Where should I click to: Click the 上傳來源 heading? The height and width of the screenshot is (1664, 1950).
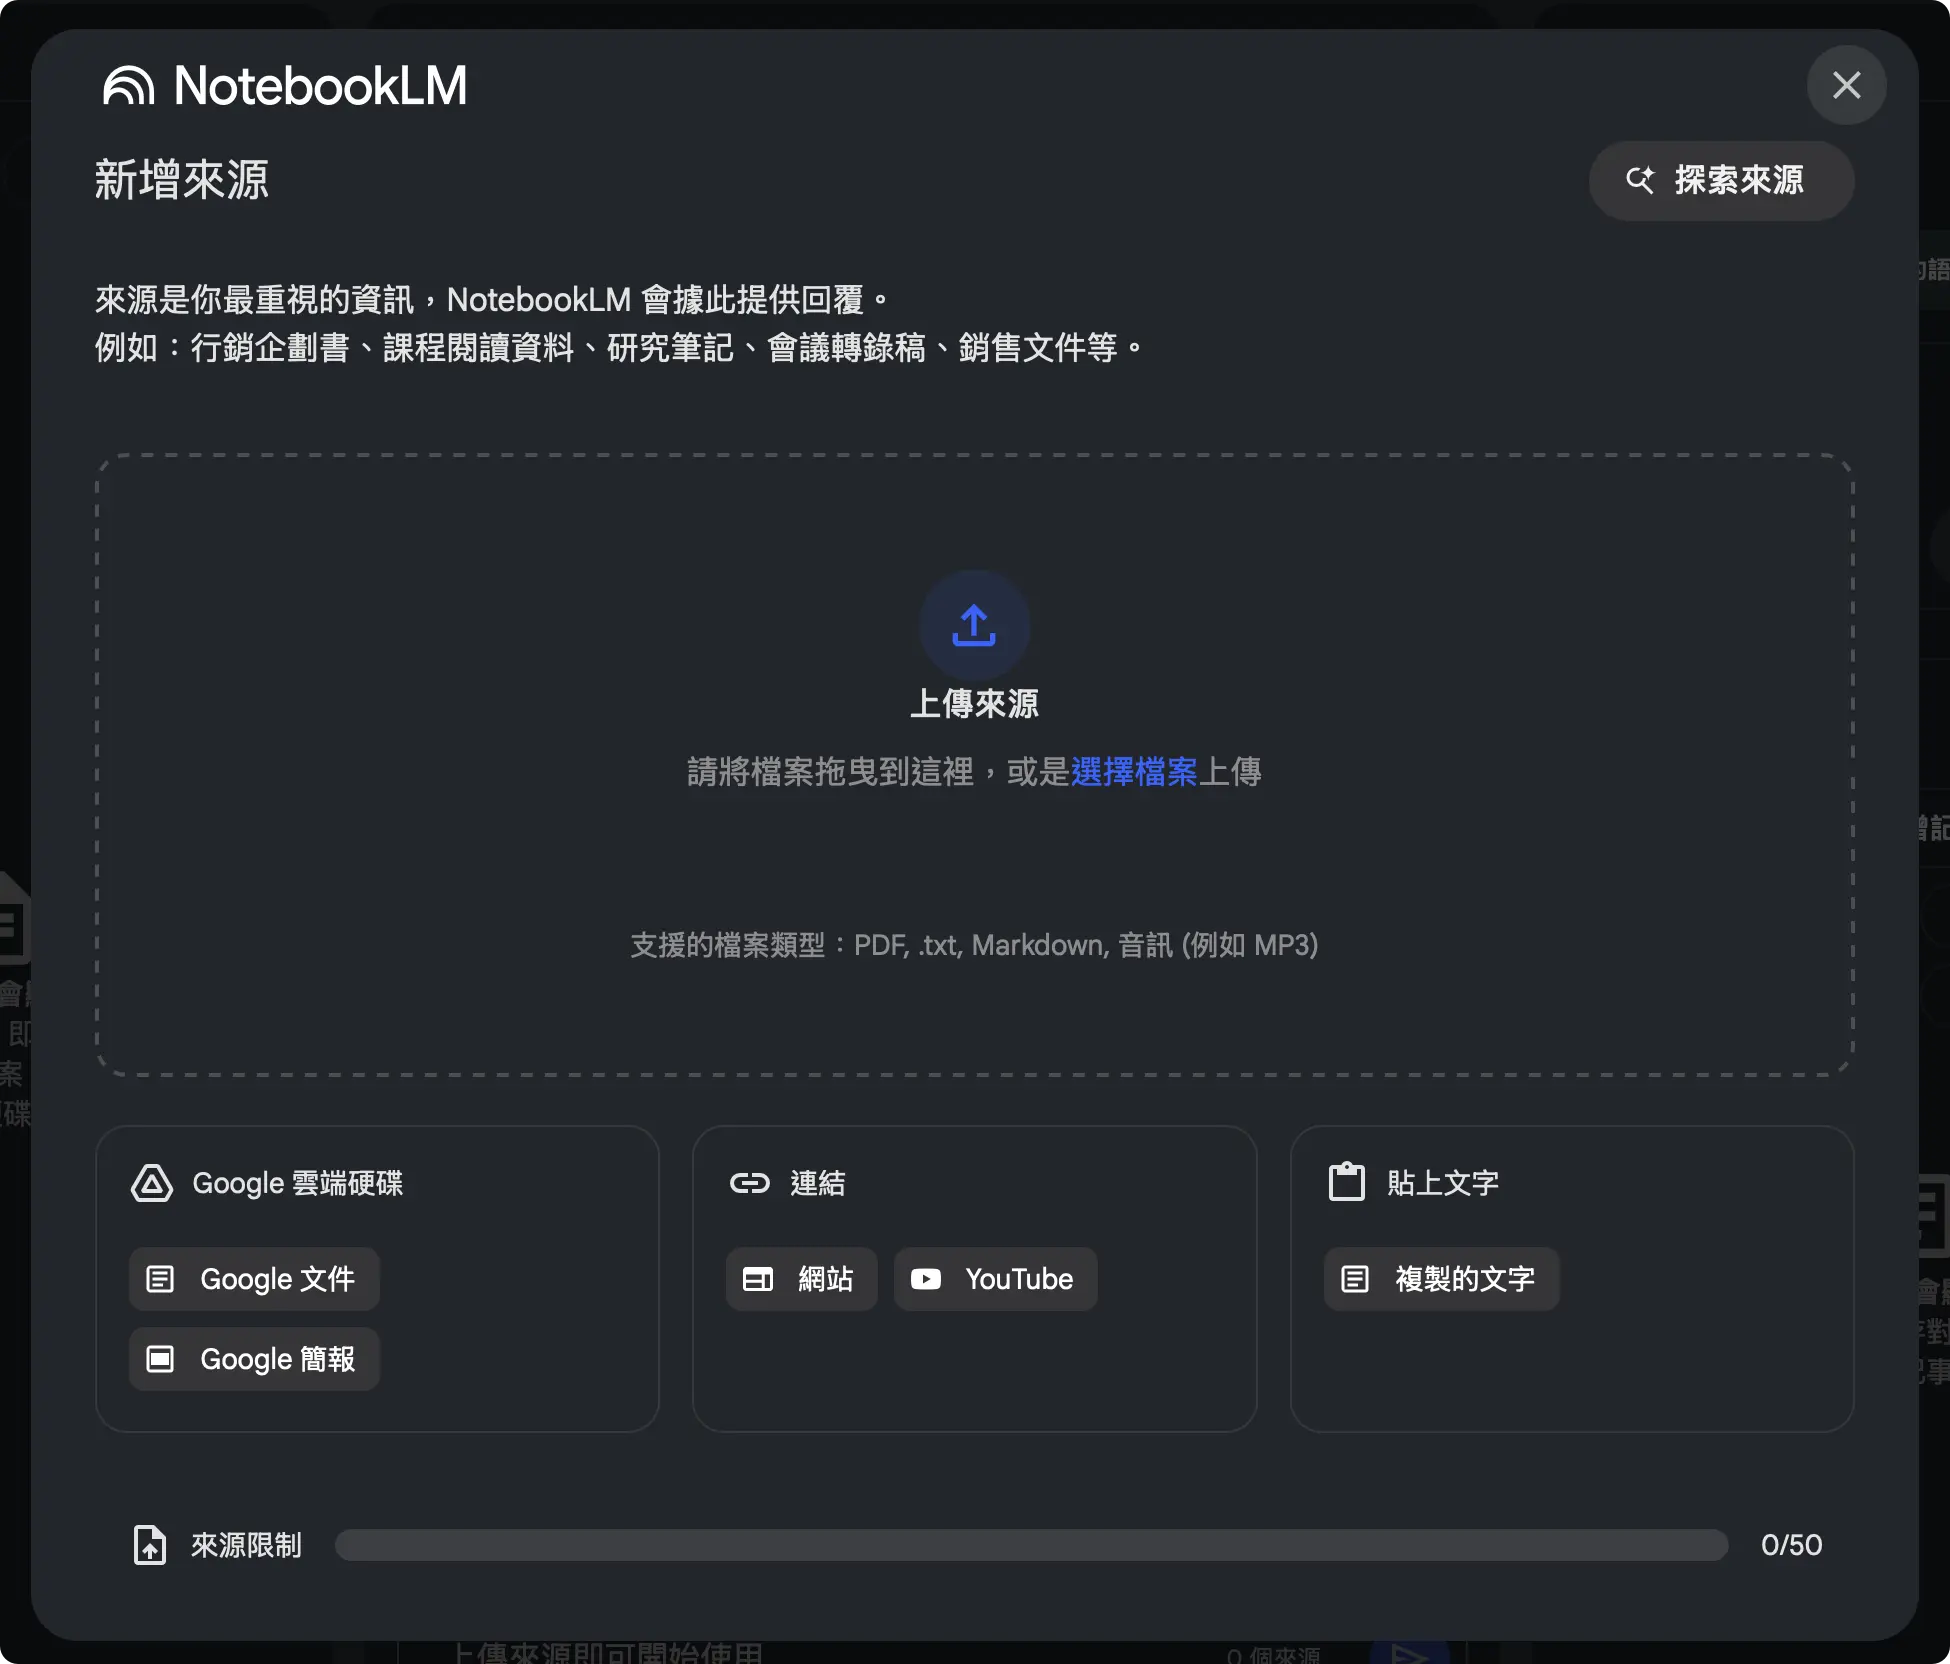[x=974, y=704]
